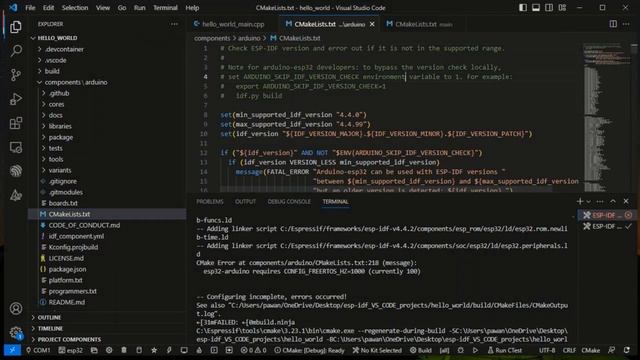Click the full clean trash icon in status bar
The image size is (640, 360).
click(124, 350)
